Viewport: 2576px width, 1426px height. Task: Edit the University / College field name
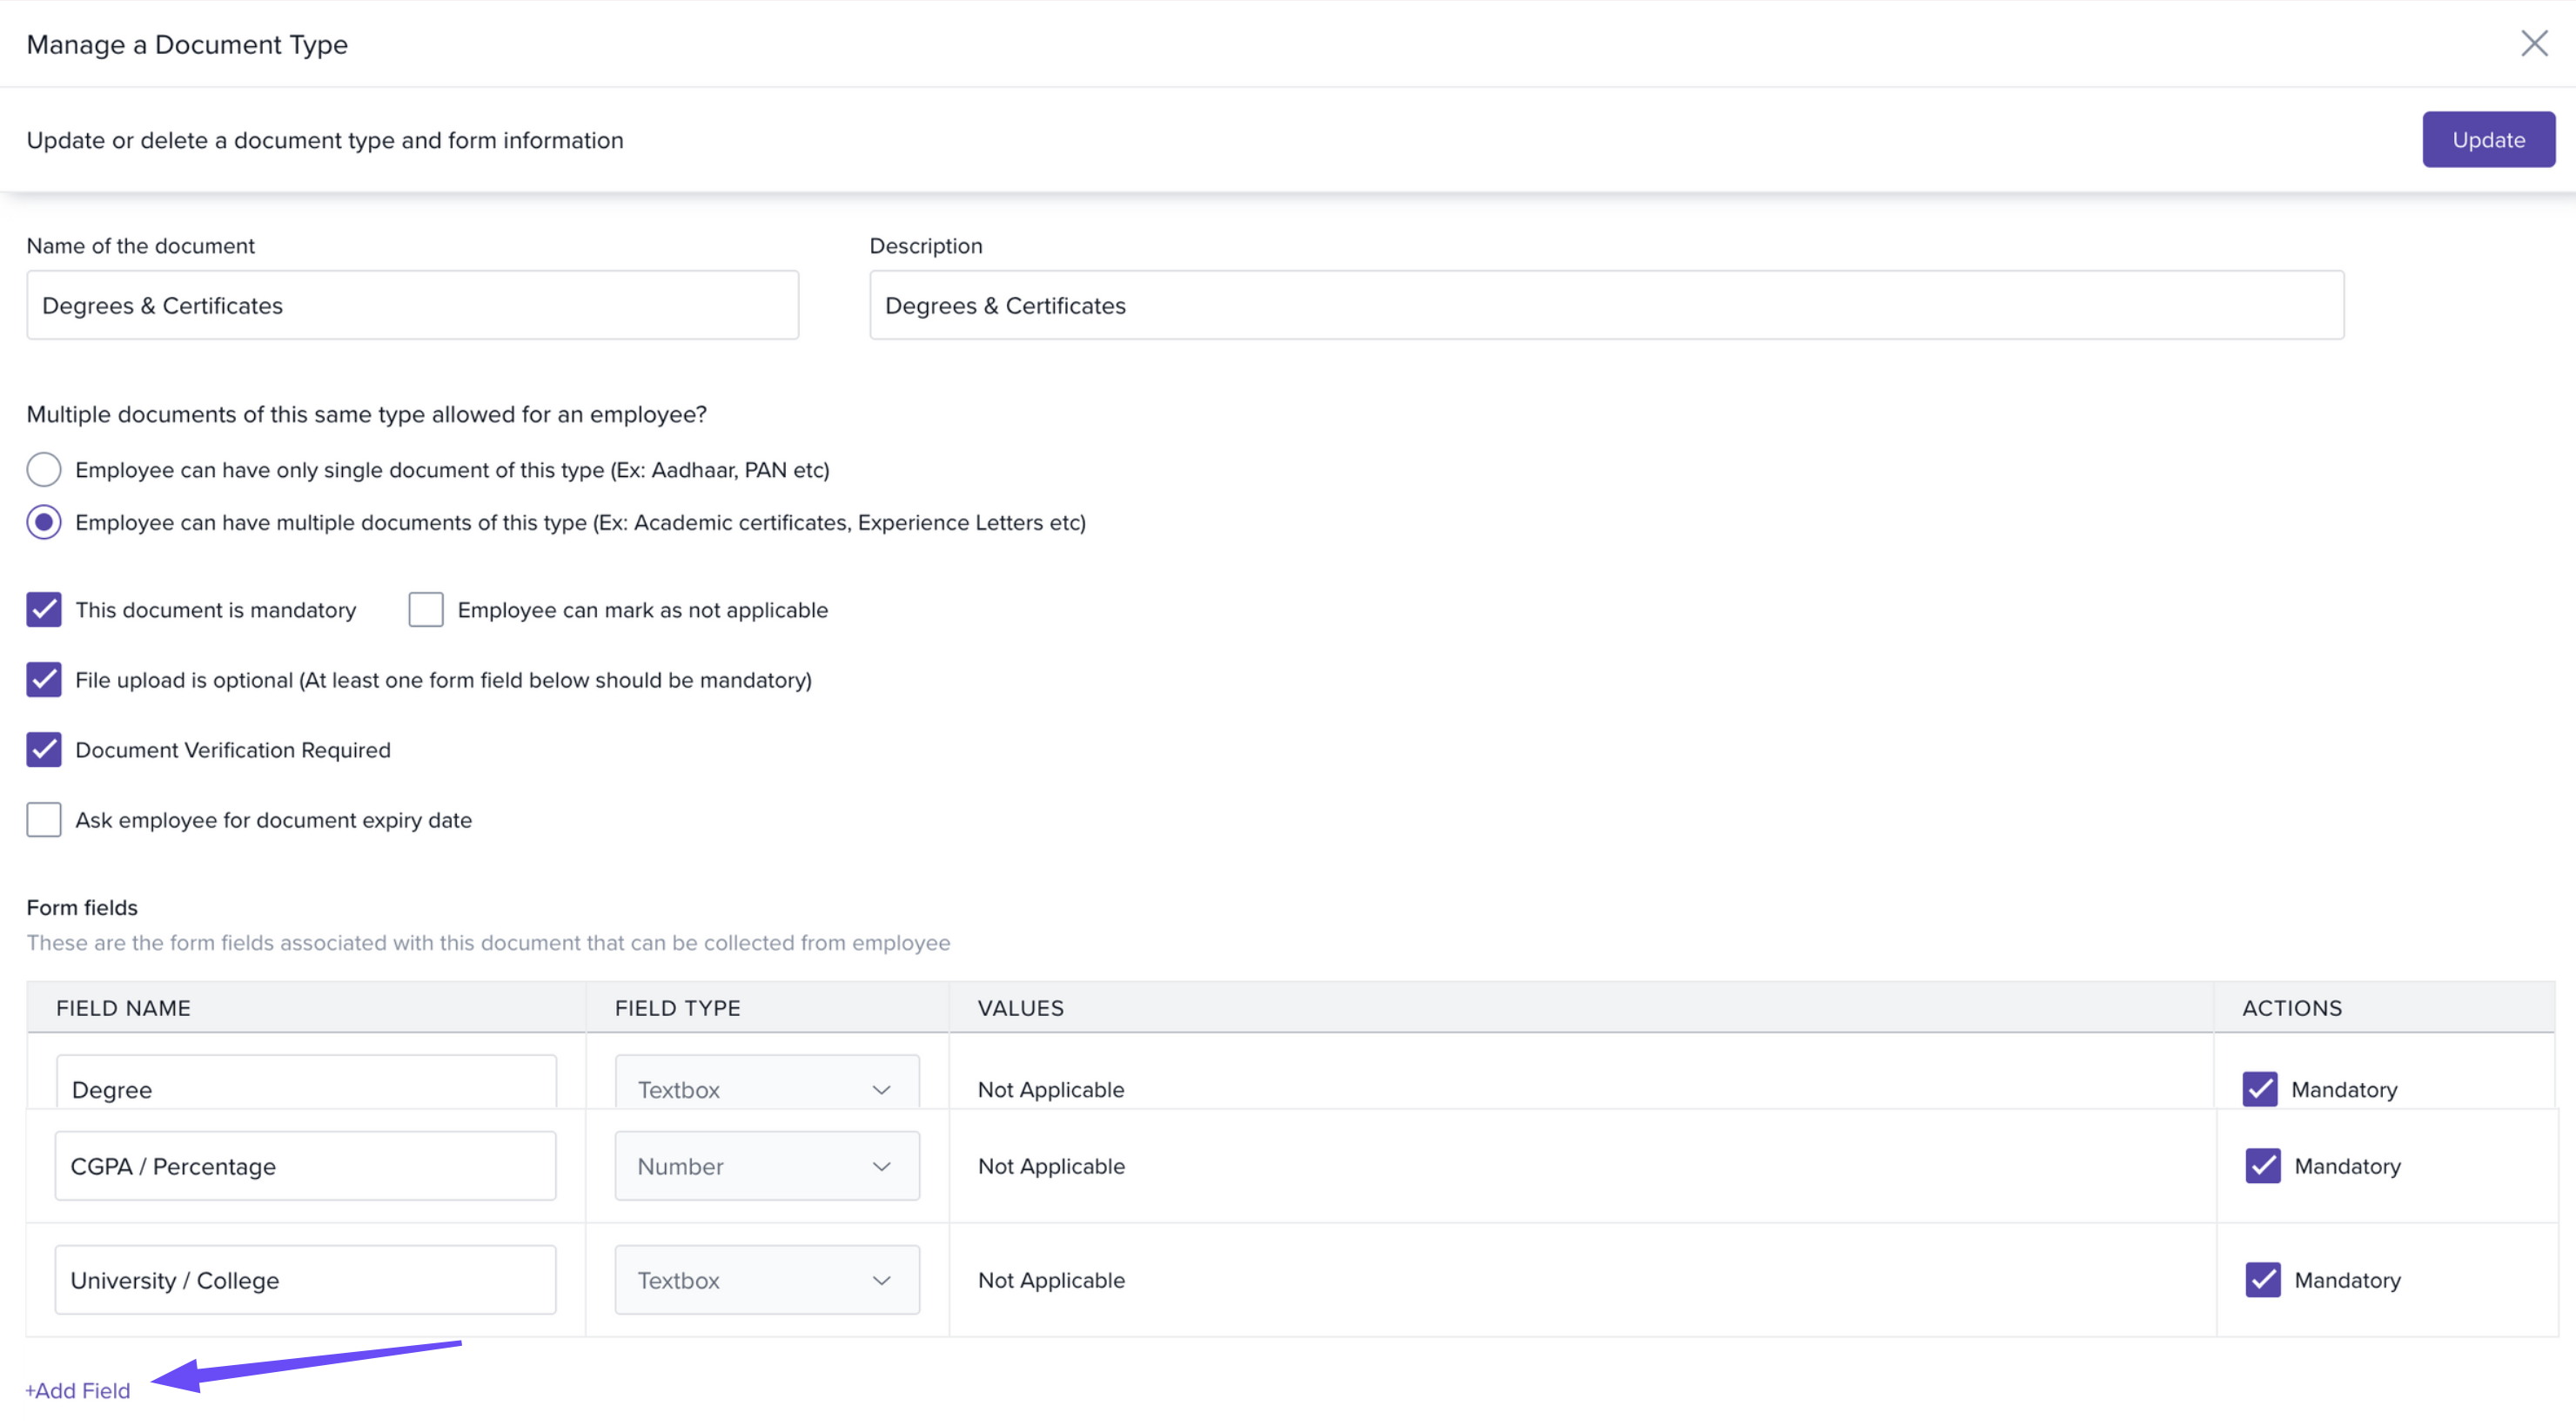click(x=305, y=1280)
